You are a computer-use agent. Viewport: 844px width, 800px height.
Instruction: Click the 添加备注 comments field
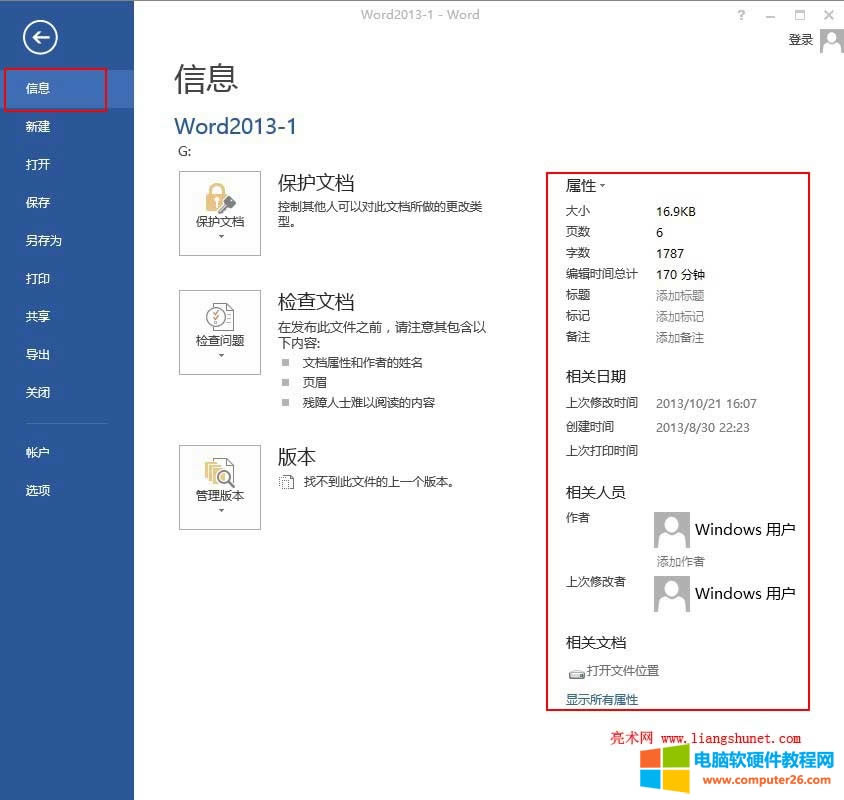tap(680, 338)
